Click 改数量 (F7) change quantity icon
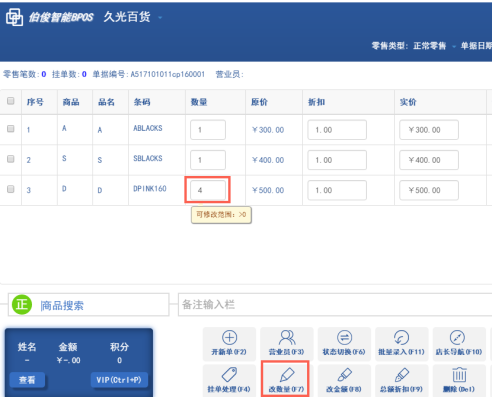This screenshot has height=397, width=492. click(287, 380)
